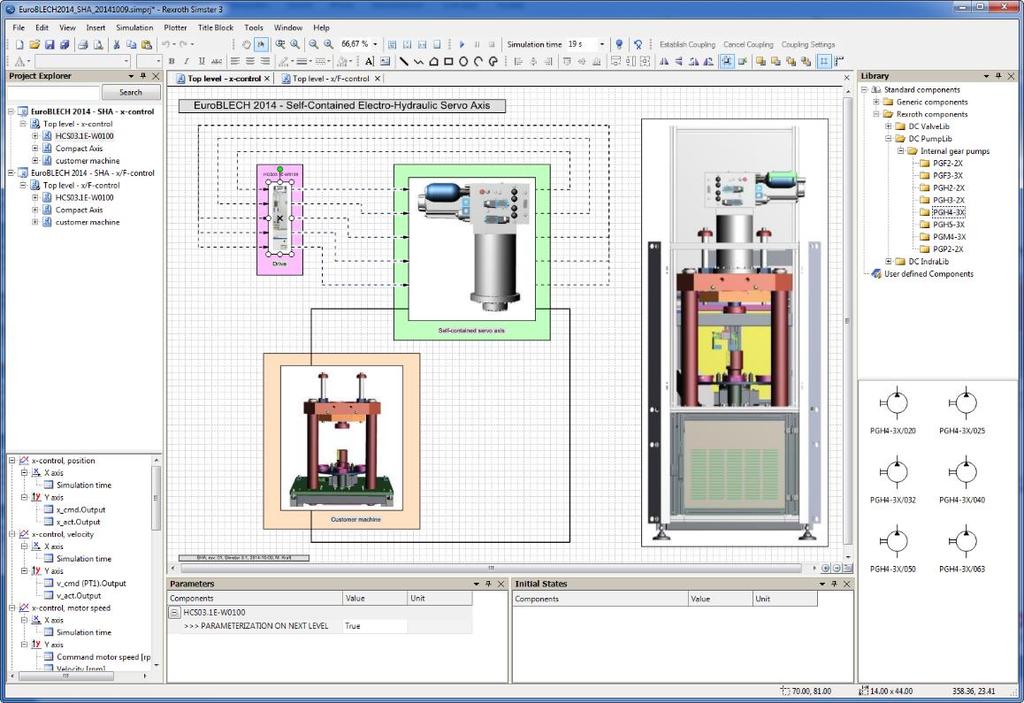Toggle underline text formatting
The height and width of the screenshot is (703, 1024).
tap(201, 61)
